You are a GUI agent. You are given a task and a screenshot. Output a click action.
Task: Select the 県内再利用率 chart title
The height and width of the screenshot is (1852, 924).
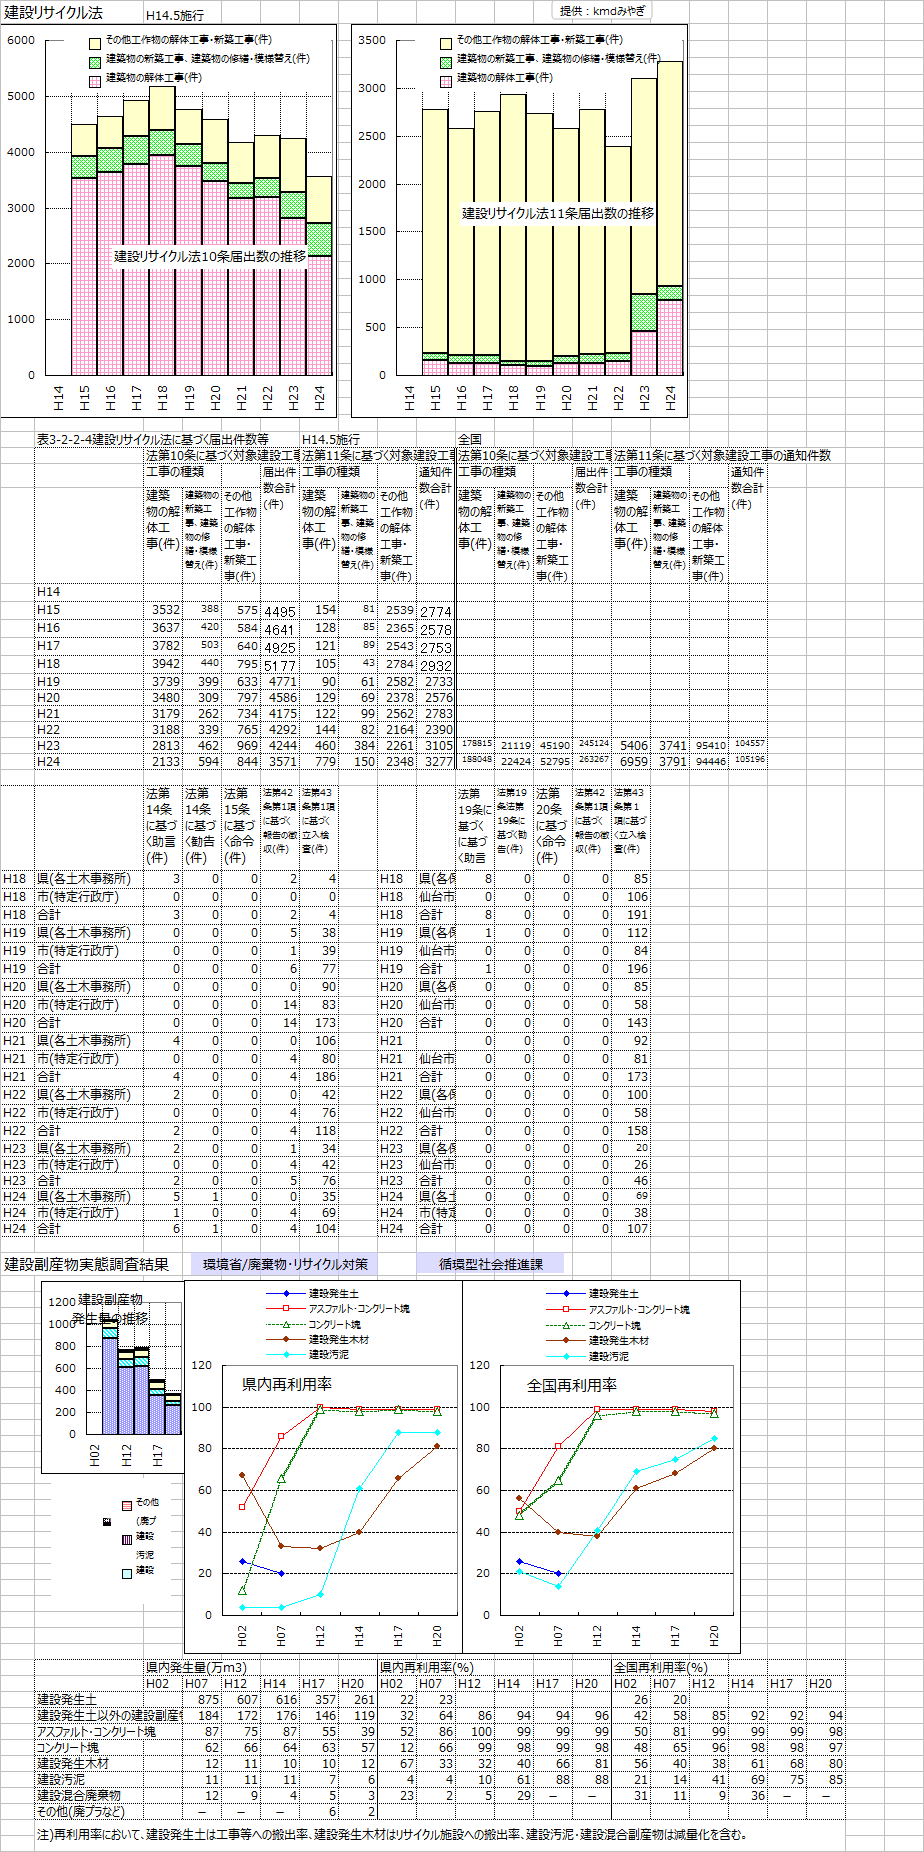287,1385
